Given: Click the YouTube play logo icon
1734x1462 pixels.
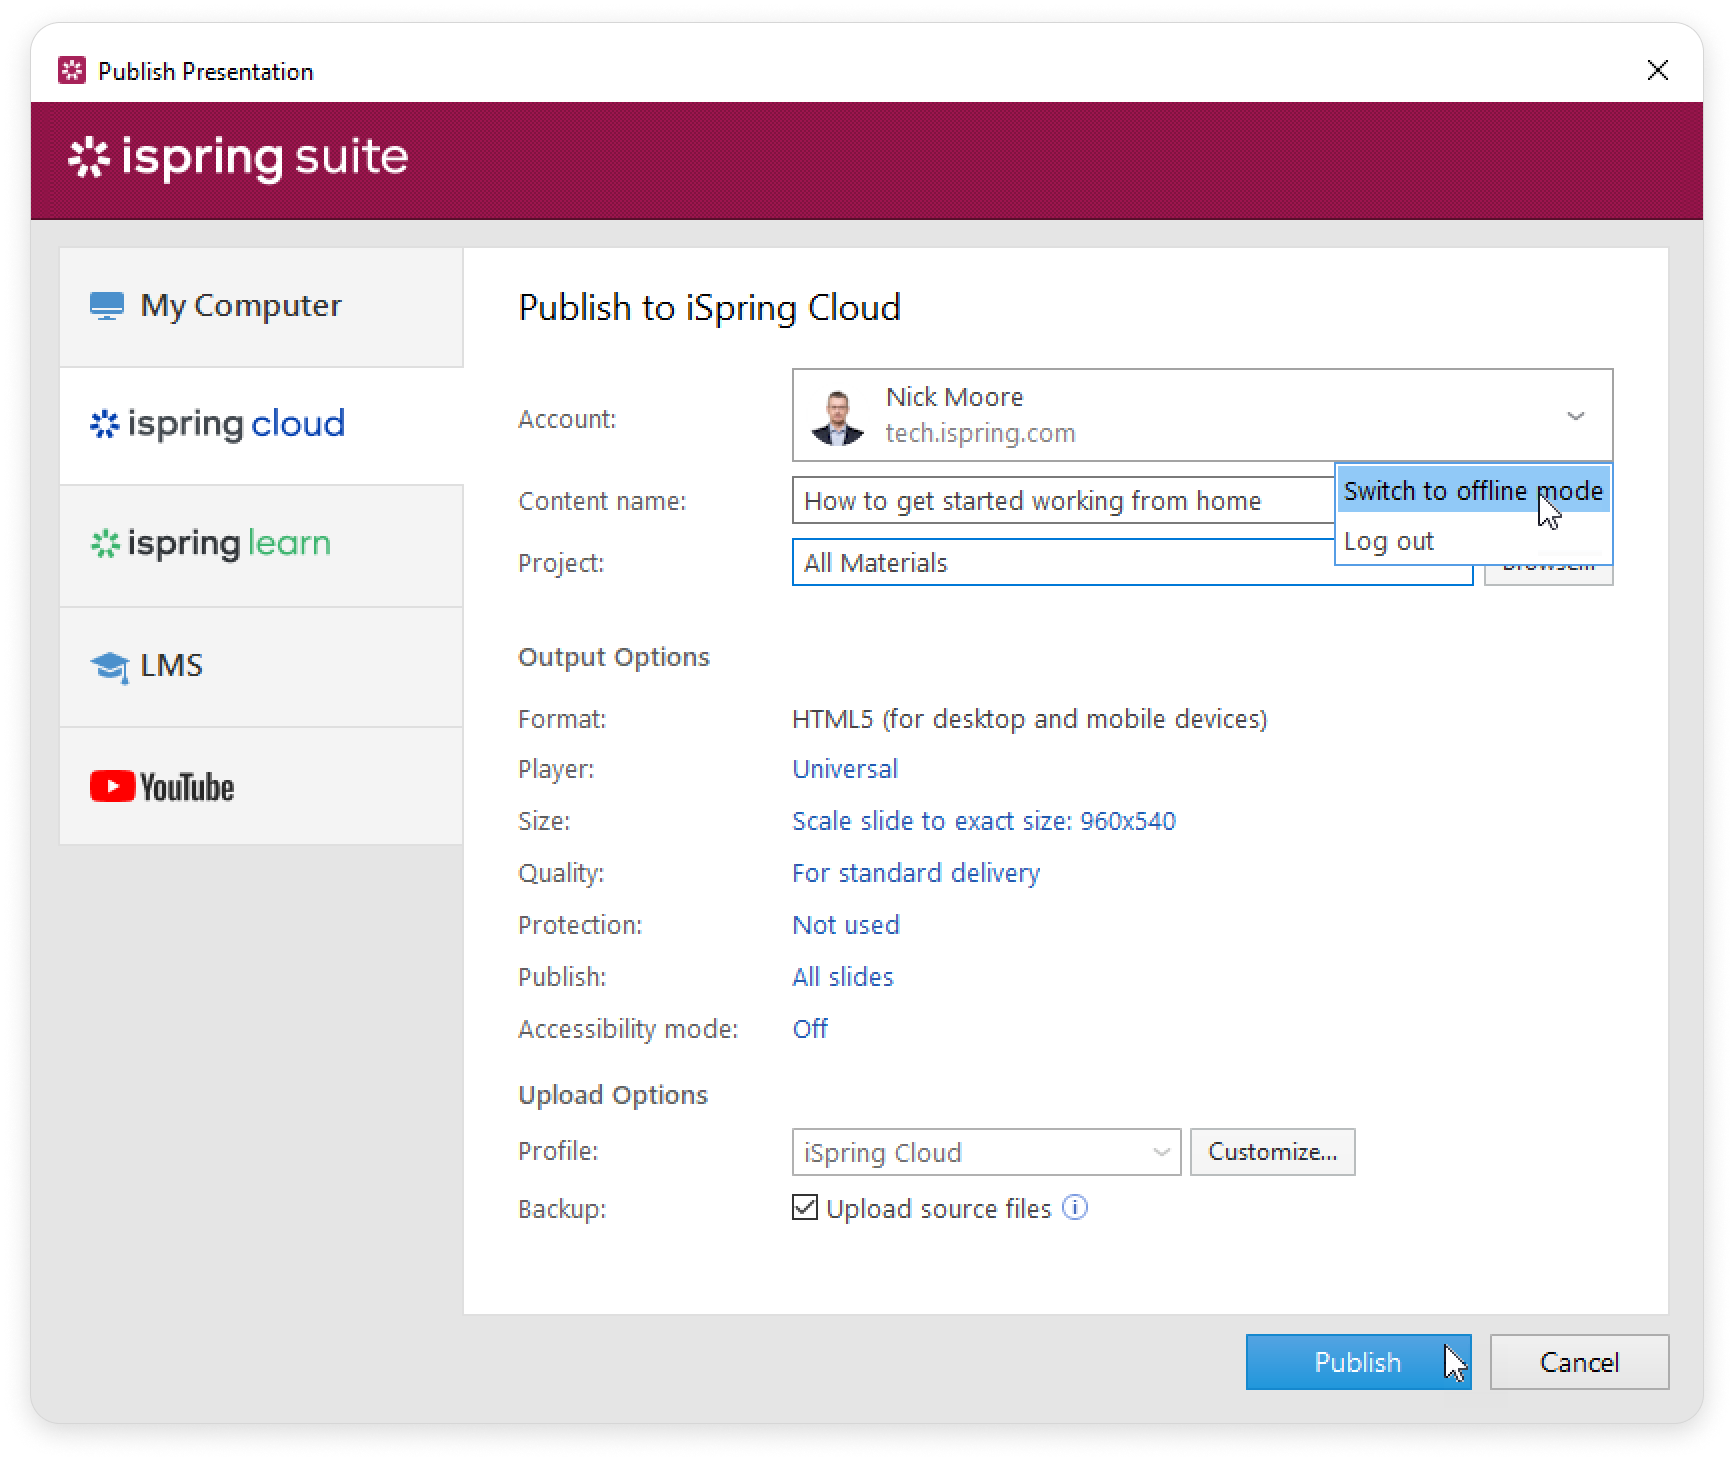Looking at the screenshot, I should point(112,786).
